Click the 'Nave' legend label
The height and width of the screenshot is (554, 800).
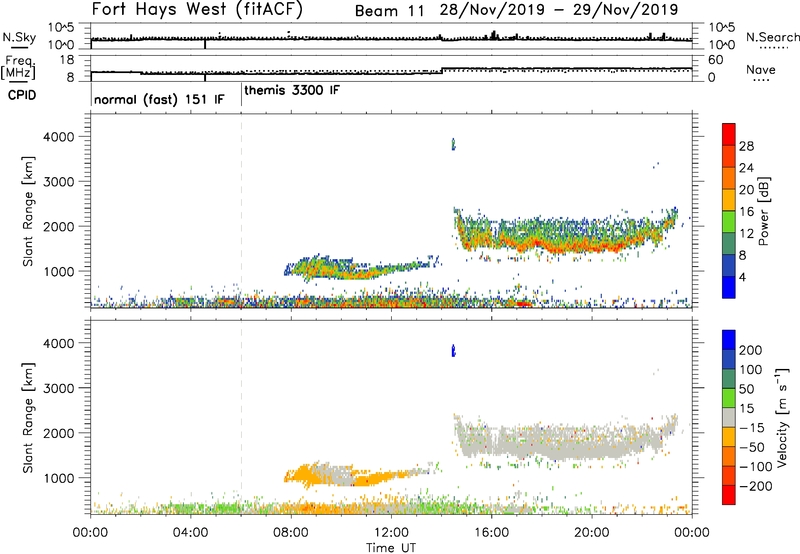[x=761, y=69]
